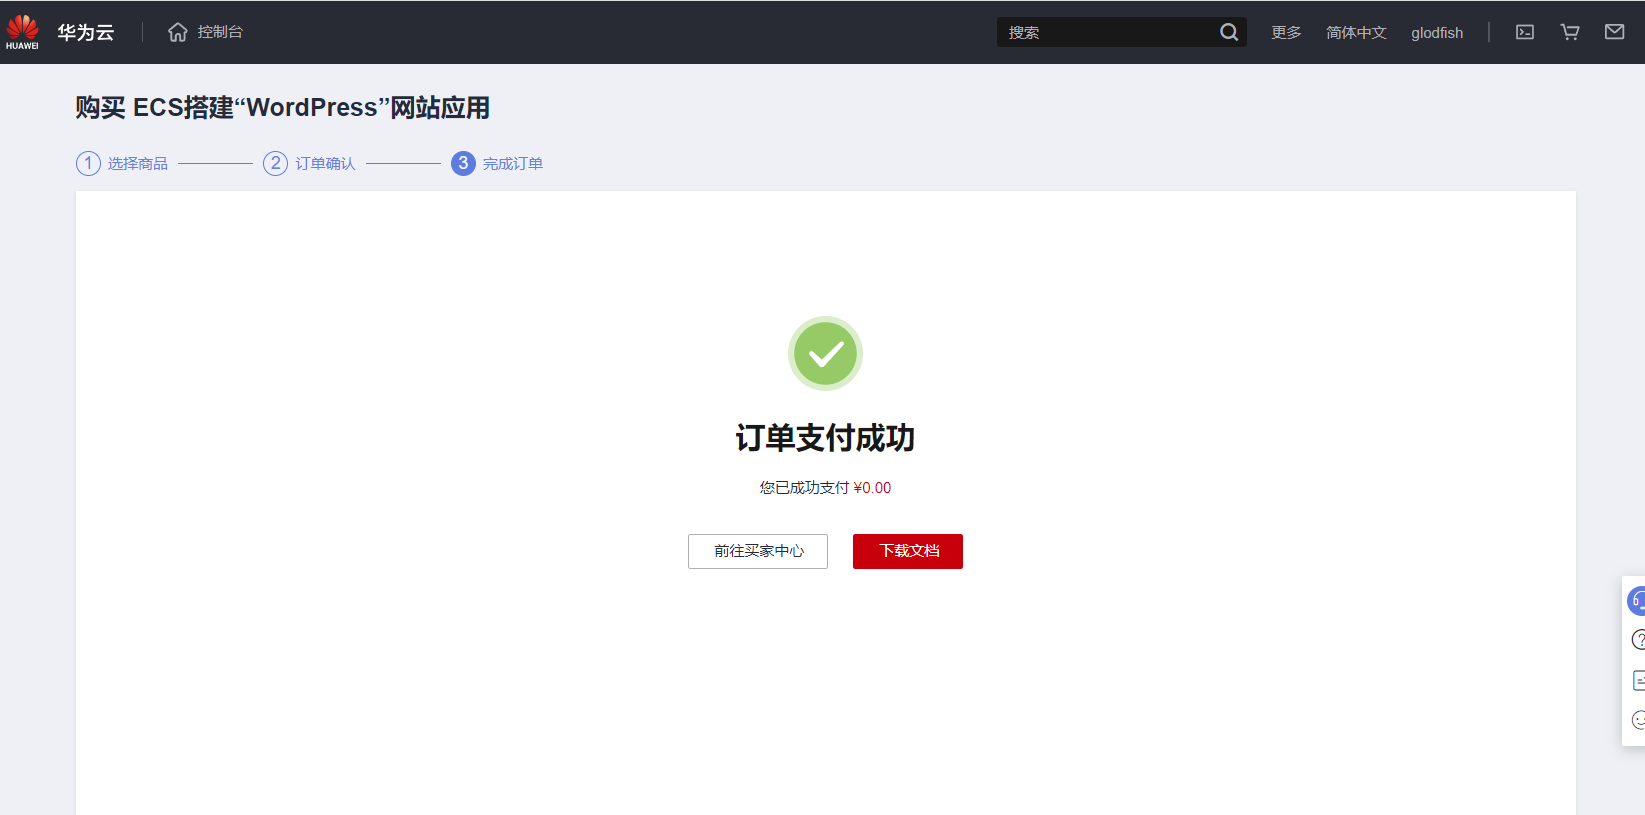
Task: Open the CloudShell terminal icon
Action: (1525, 32)
